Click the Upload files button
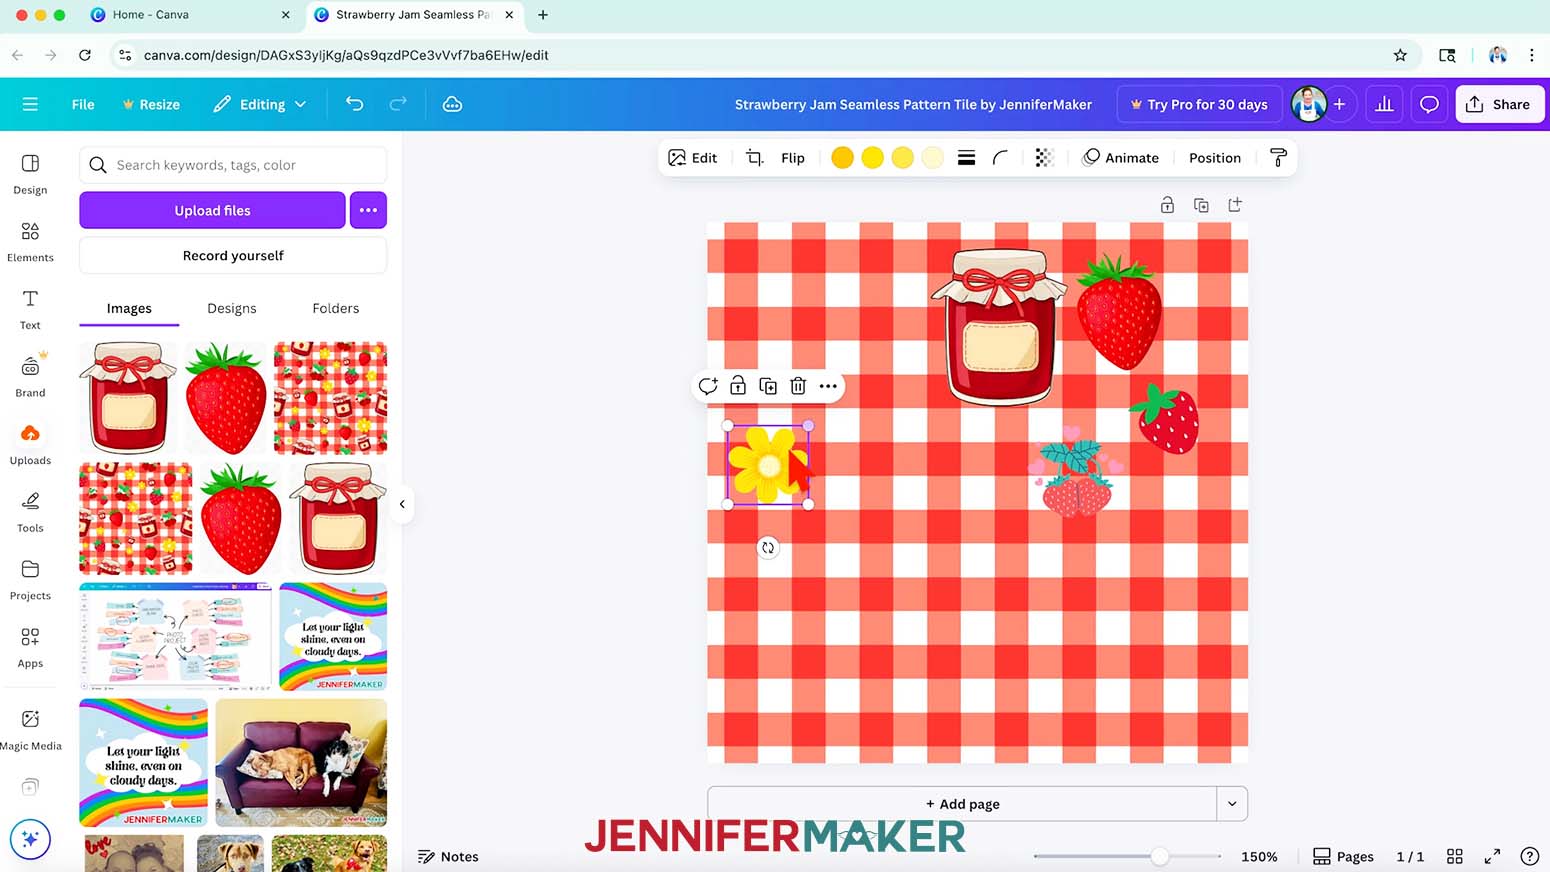Screen dimensions: 1550x872 pyautogui.click(x=212, y=210)
